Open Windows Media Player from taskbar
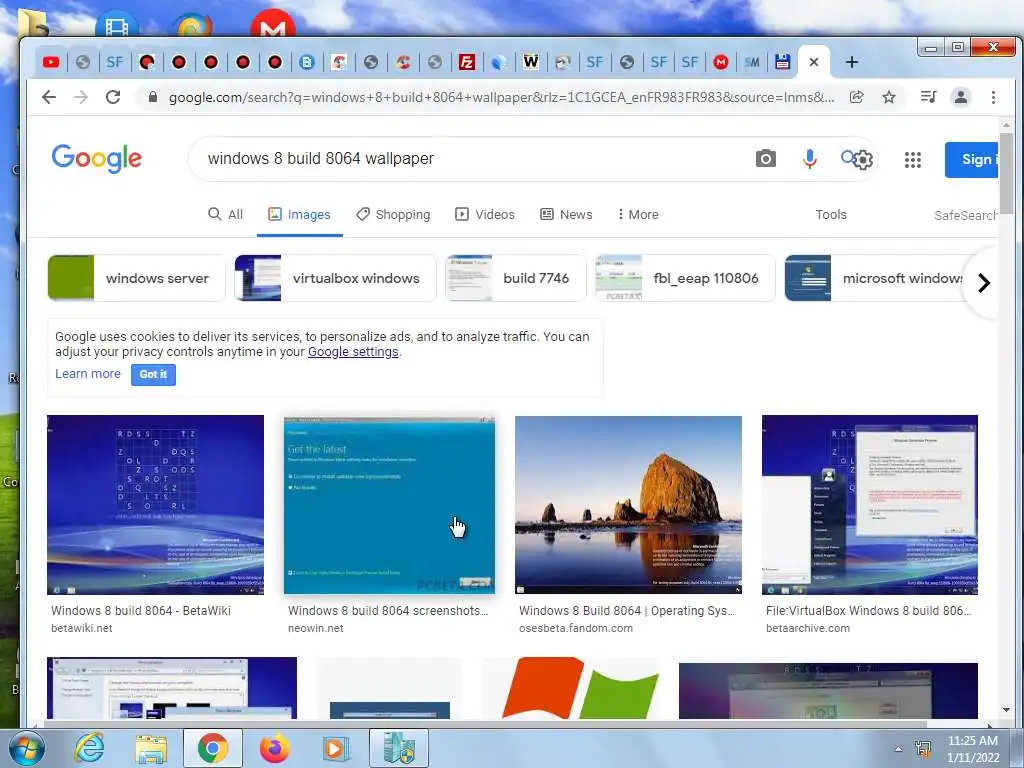Screen dimensions: 1024x768 coord(336,748)
